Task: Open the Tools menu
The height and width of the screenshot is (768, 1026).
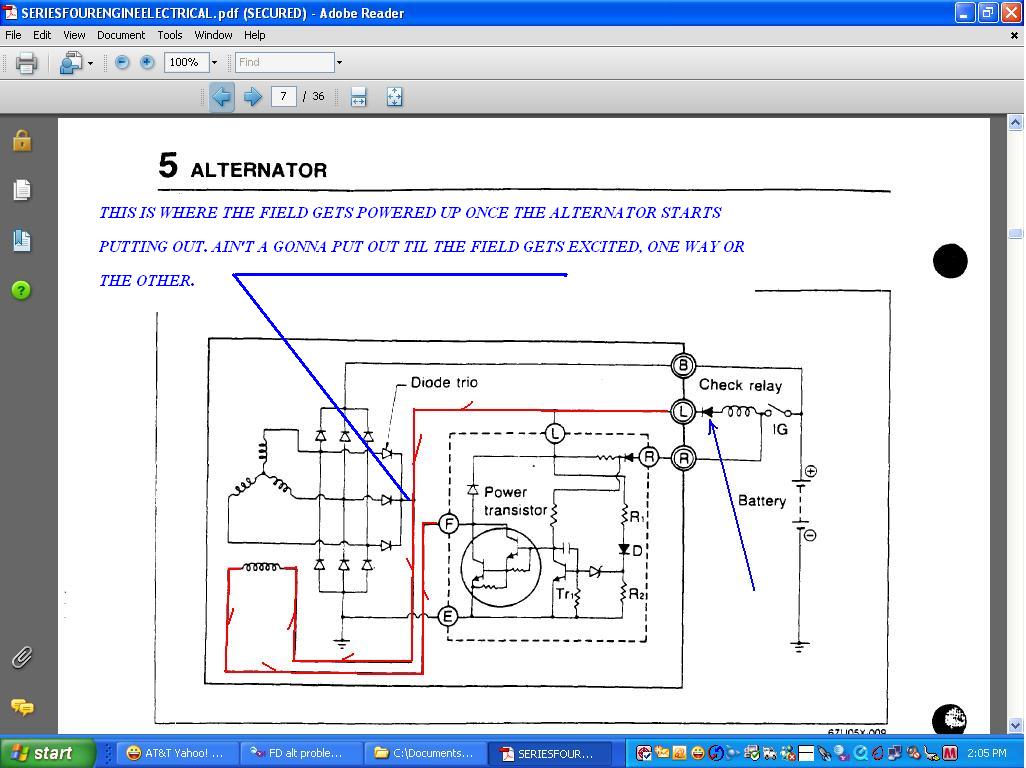Action: coord(170,35)
